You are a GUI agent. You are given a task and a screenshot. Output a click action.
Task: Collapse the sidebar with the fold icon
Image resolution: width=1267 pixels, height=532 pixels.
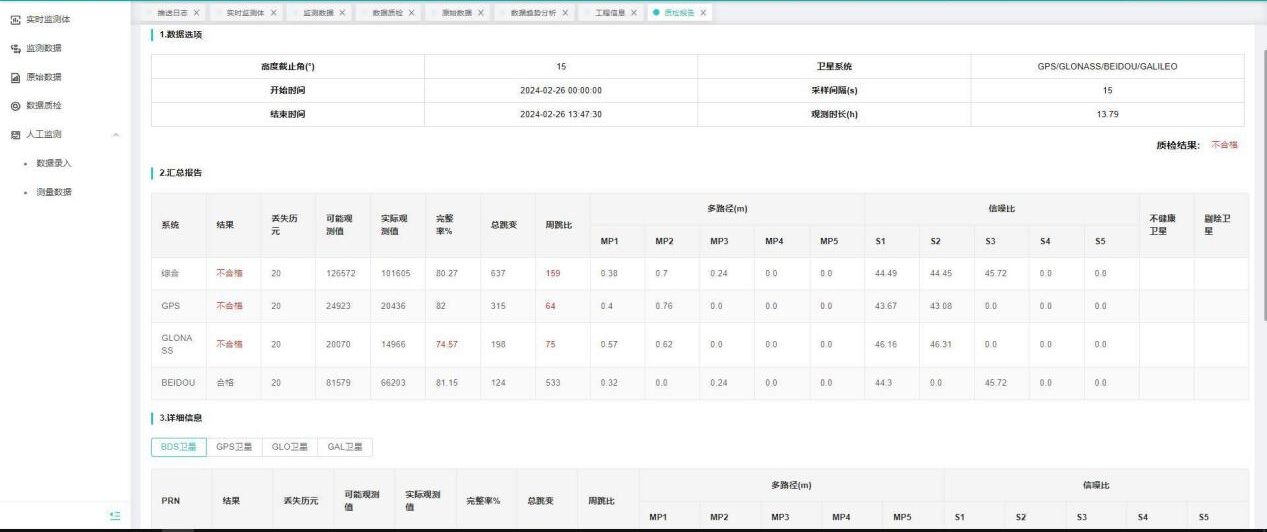(x=115, y=515)
